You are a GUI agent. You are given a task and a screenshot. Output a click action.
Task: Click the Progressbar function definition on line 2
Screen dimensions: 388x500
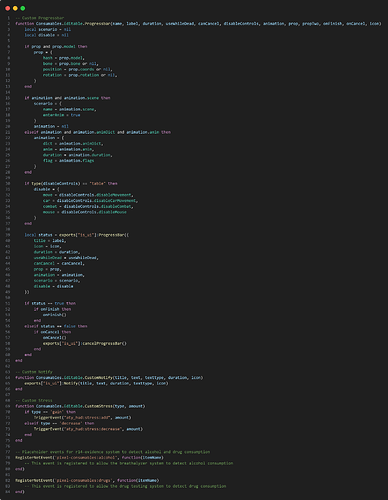(198, 24)
